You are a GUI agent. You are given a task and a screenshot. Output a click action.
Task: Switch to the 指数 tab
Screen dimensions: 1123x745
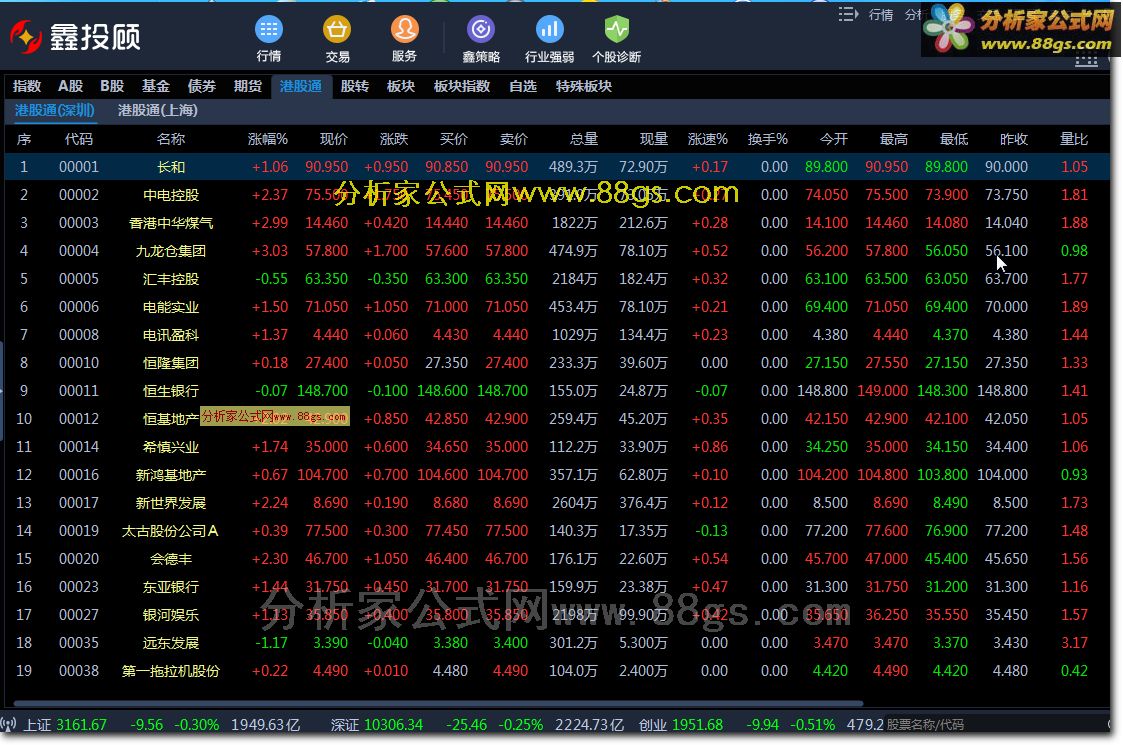pyautogui.click(x=27, y=86)
